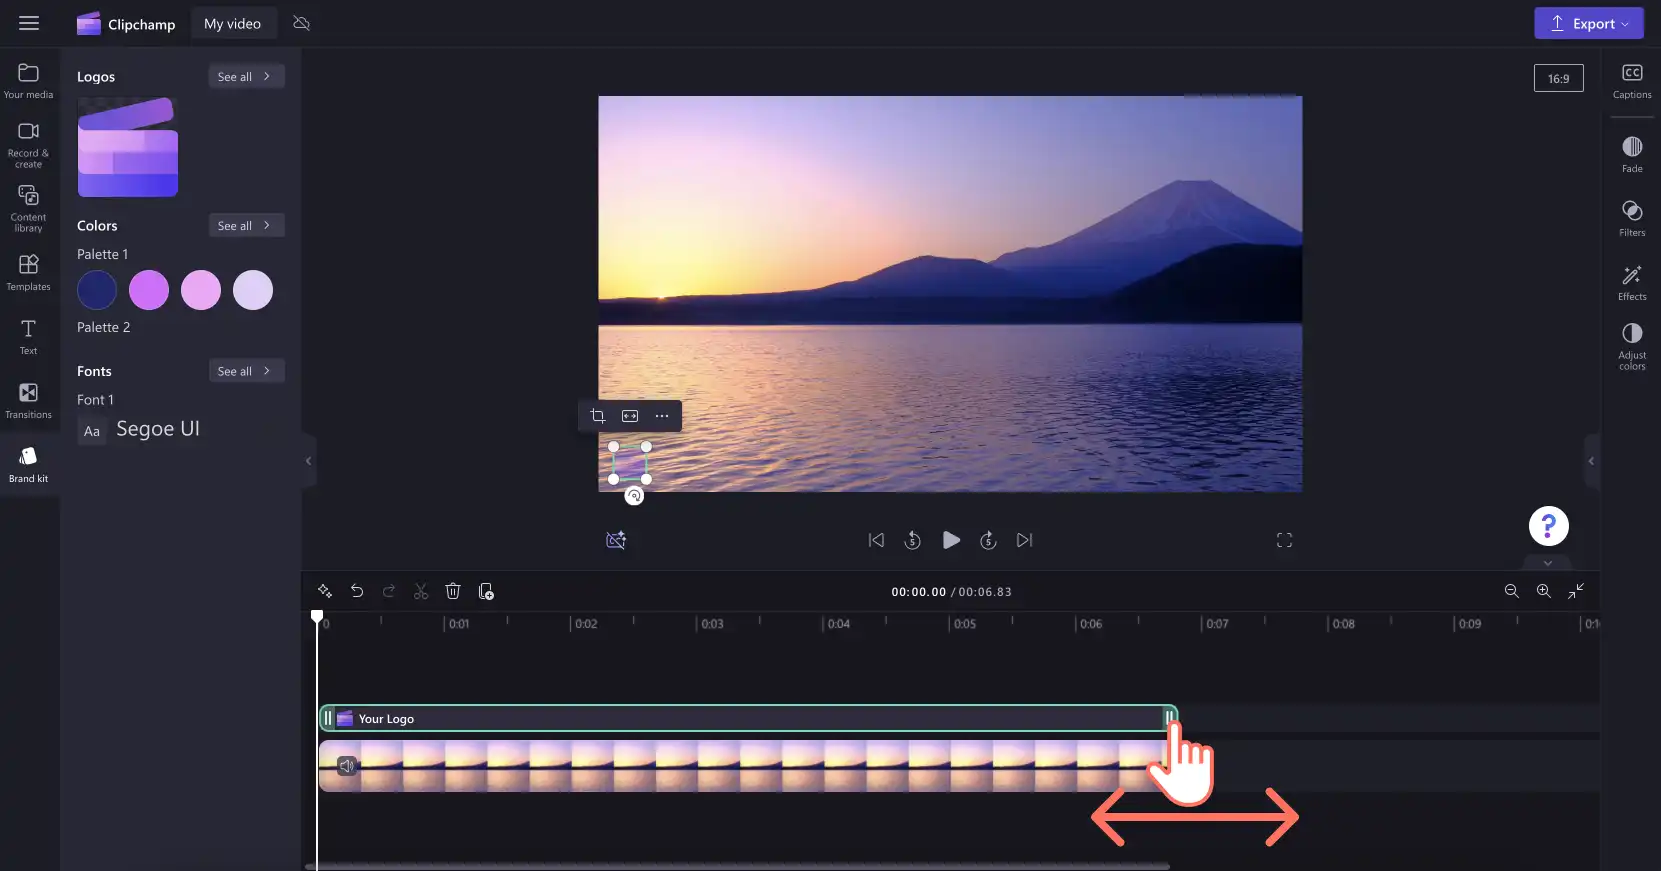This screenshot has height=871, width=1661.
Task: Select the Clipchamp logo thumbnail
Action: tap(128, 147)
